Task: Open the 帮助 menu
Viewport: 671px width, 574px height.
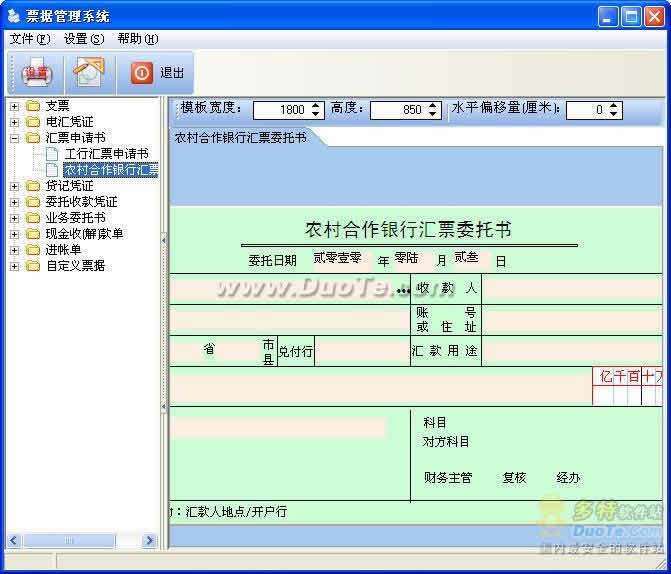Action: [x=137, y=39]
